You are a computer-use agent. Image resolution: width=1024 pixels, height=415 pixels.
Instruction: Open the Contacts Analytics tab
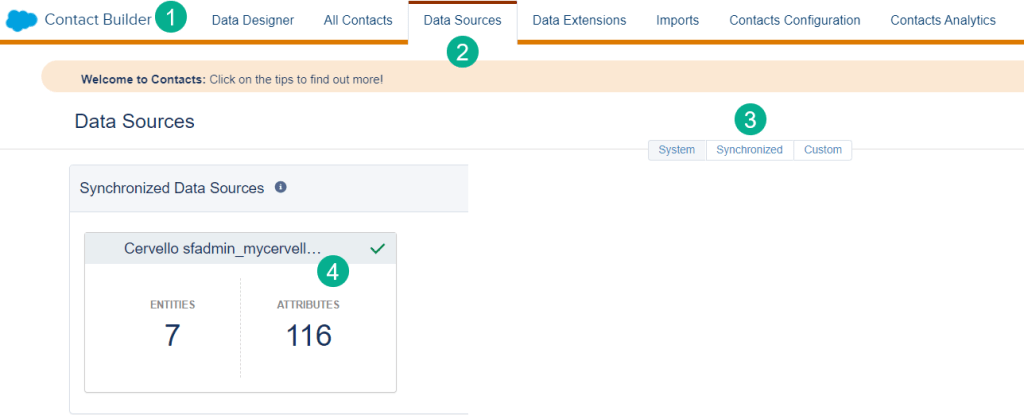(942, 20)
